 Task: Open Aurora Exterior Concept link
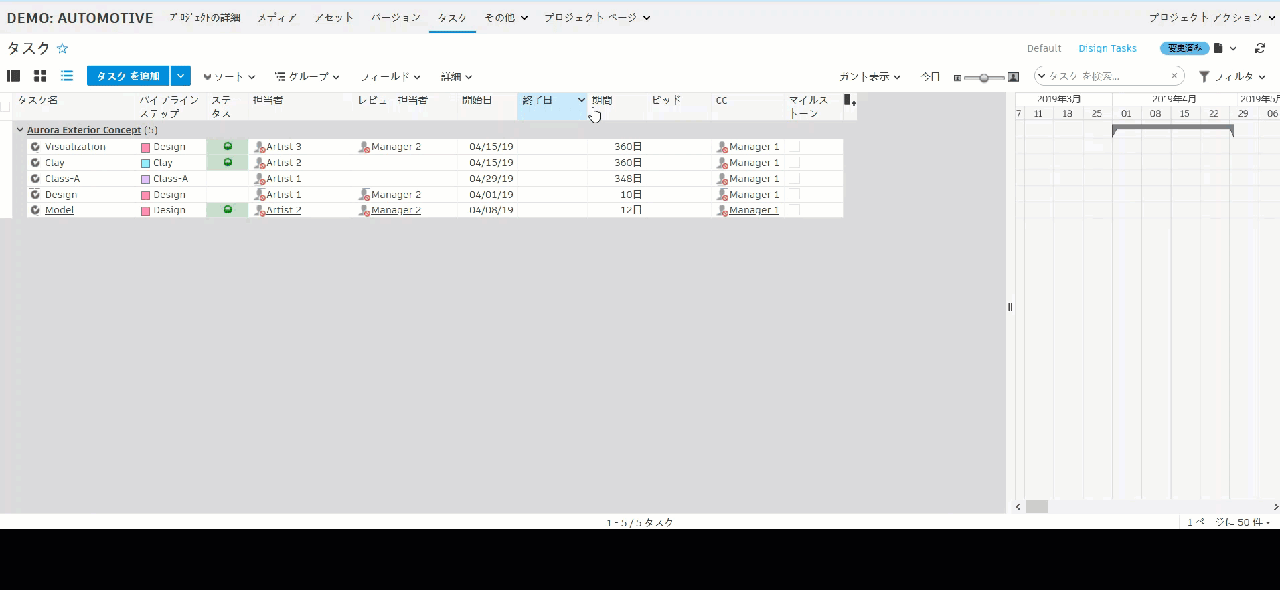[84, 130]
